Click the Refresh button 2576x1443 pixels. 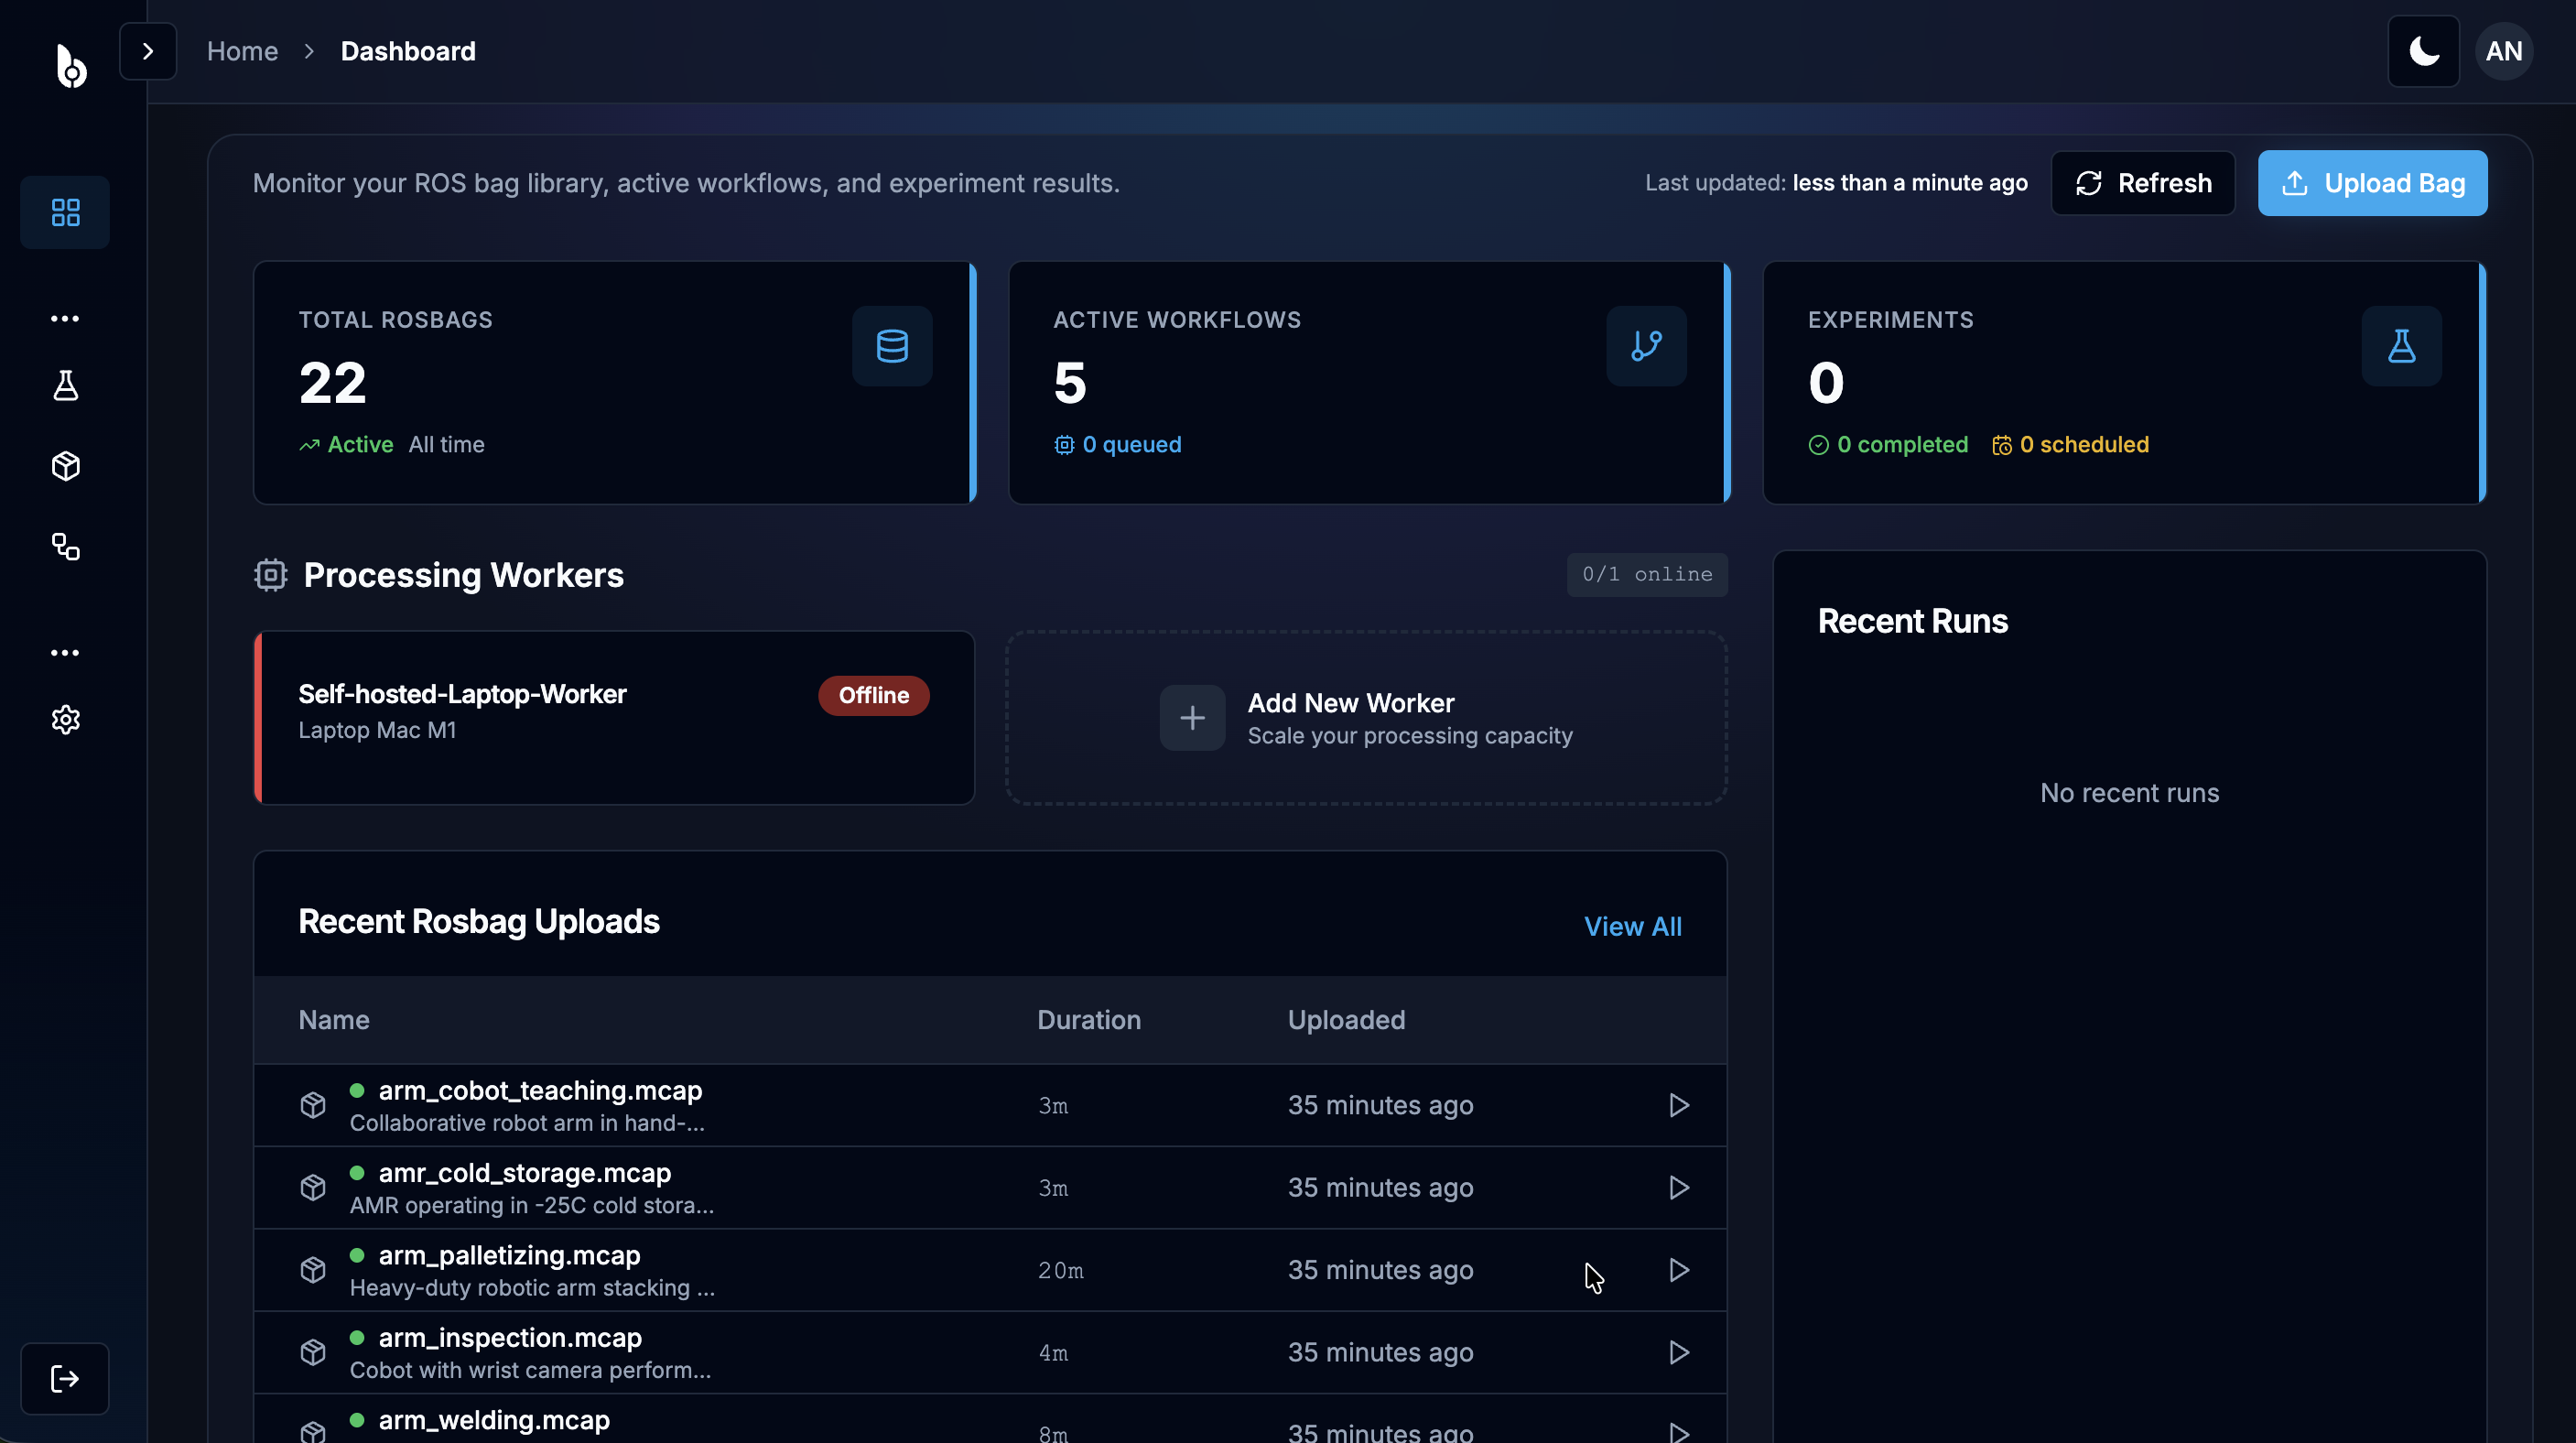tap(2143, 183)
